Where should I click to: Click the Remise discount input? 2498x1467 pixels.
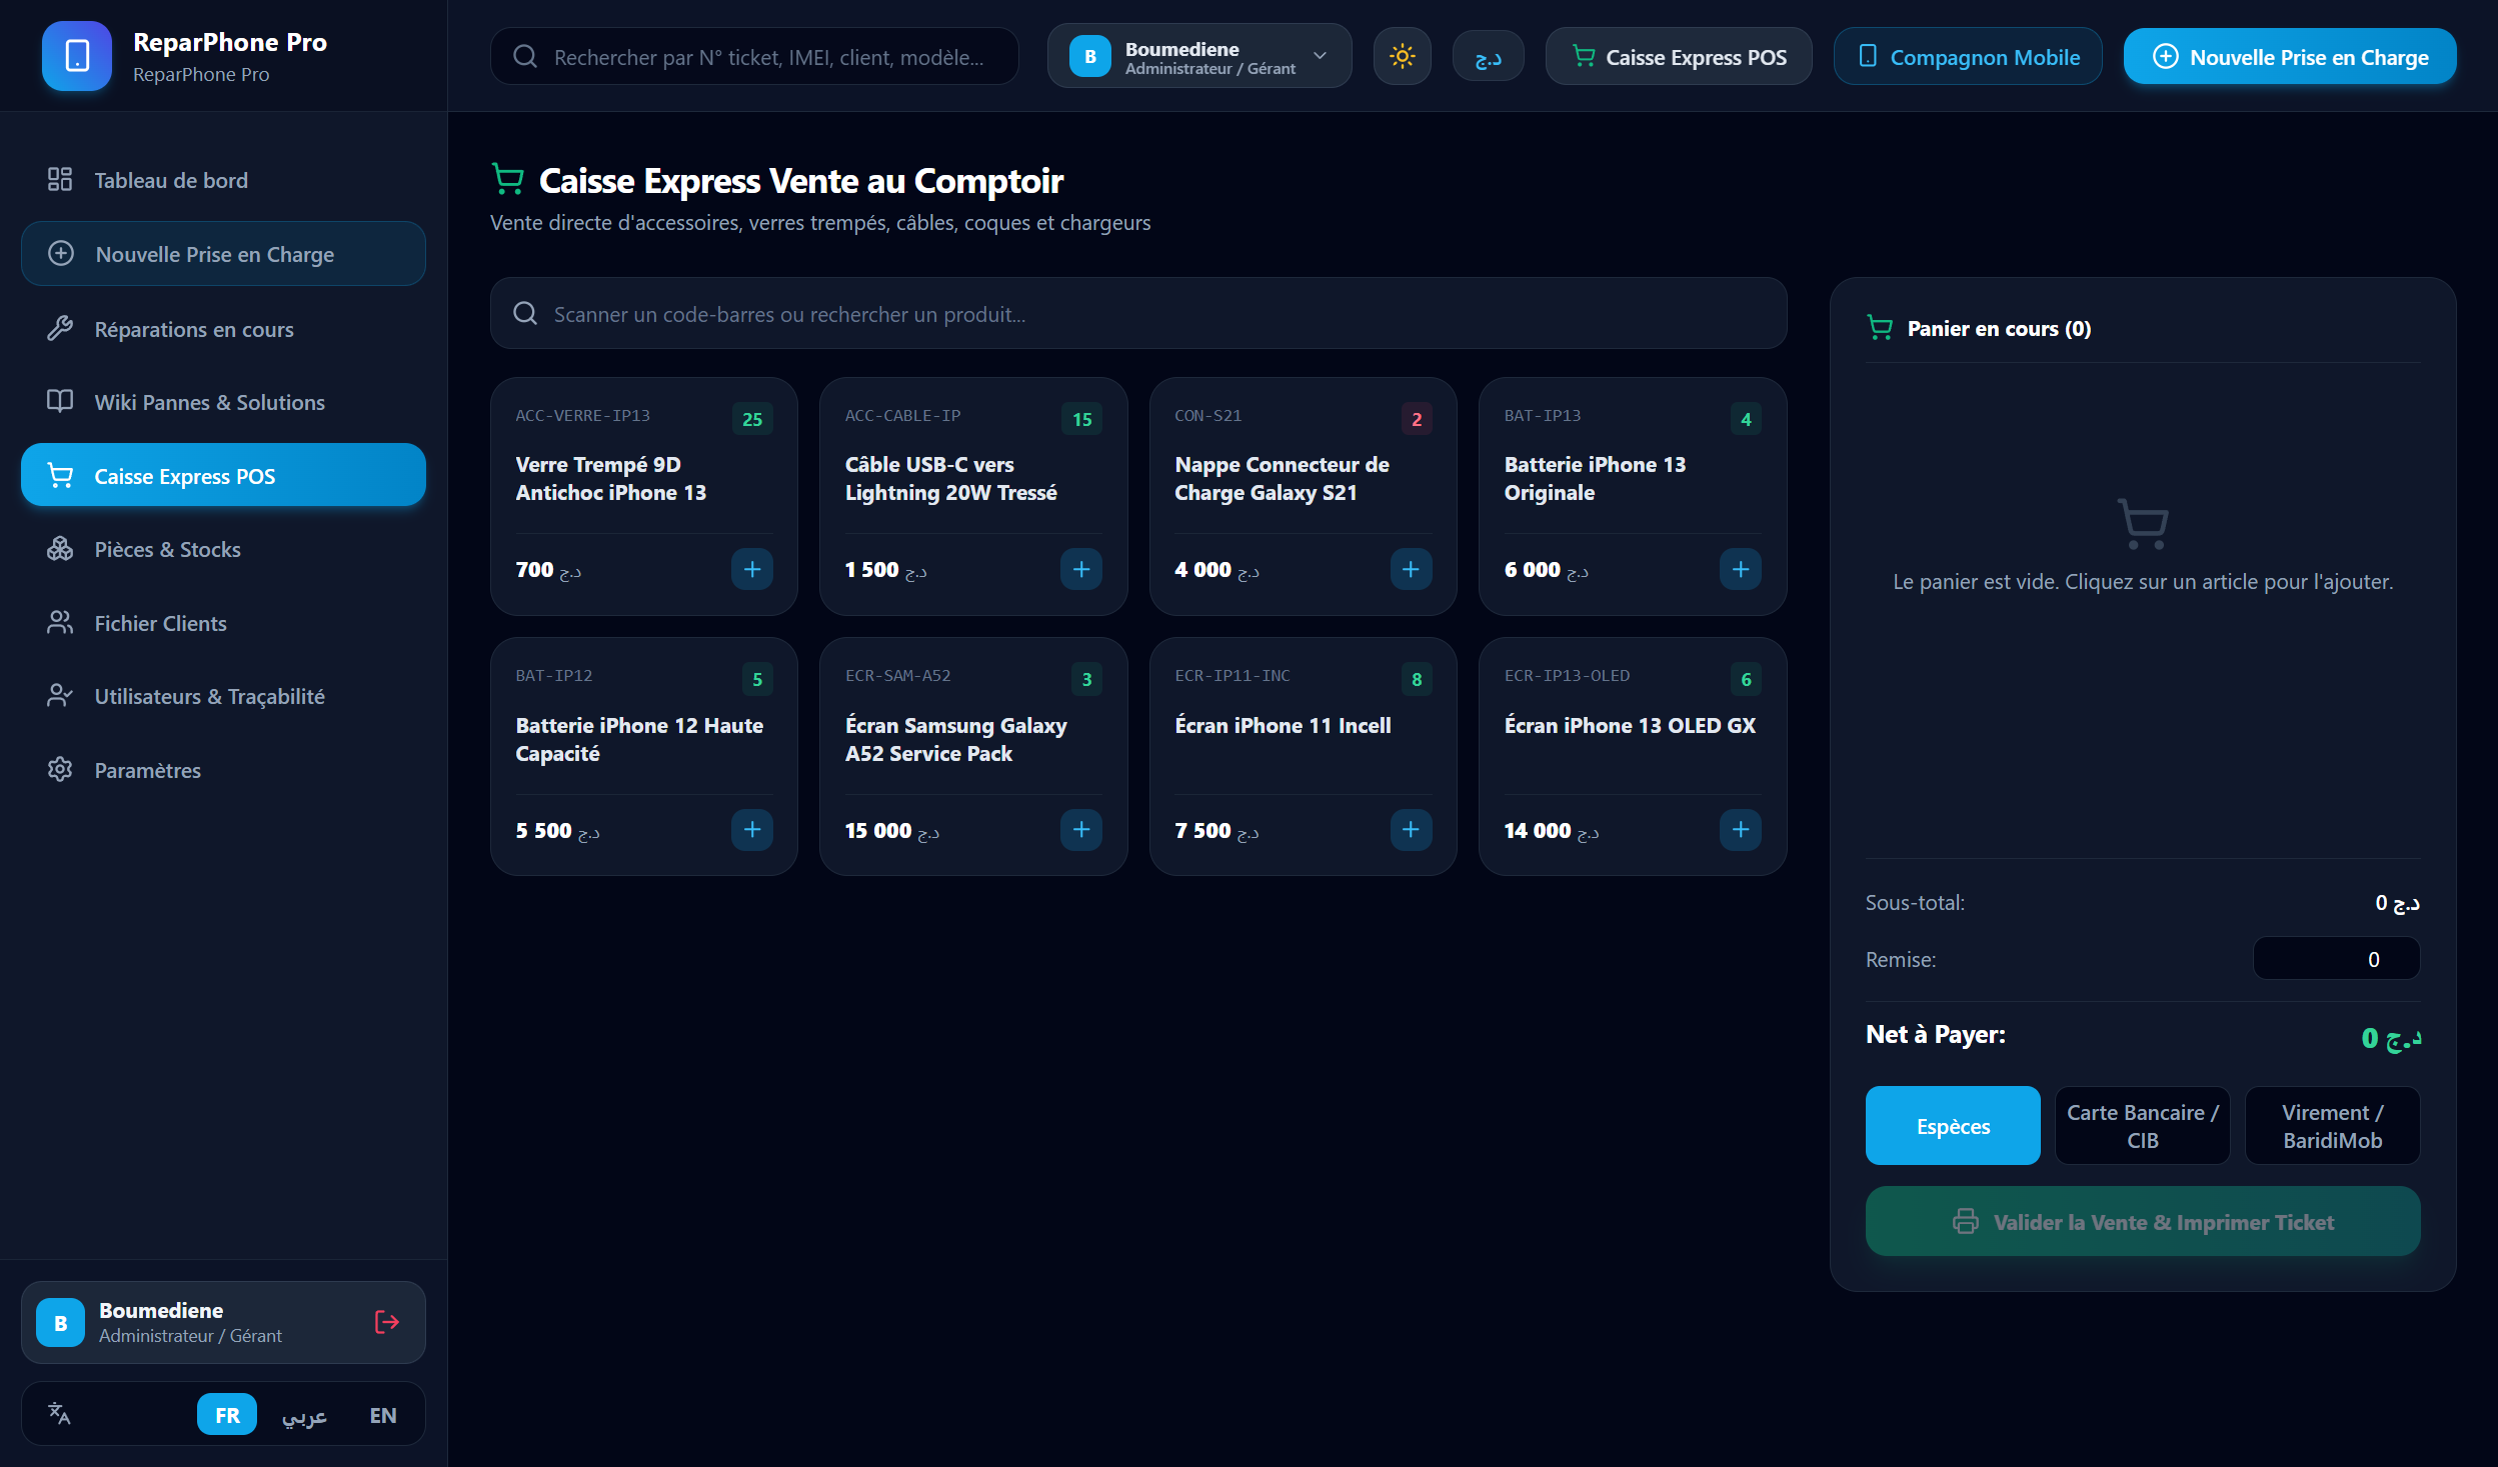(x=2336, y=959)
